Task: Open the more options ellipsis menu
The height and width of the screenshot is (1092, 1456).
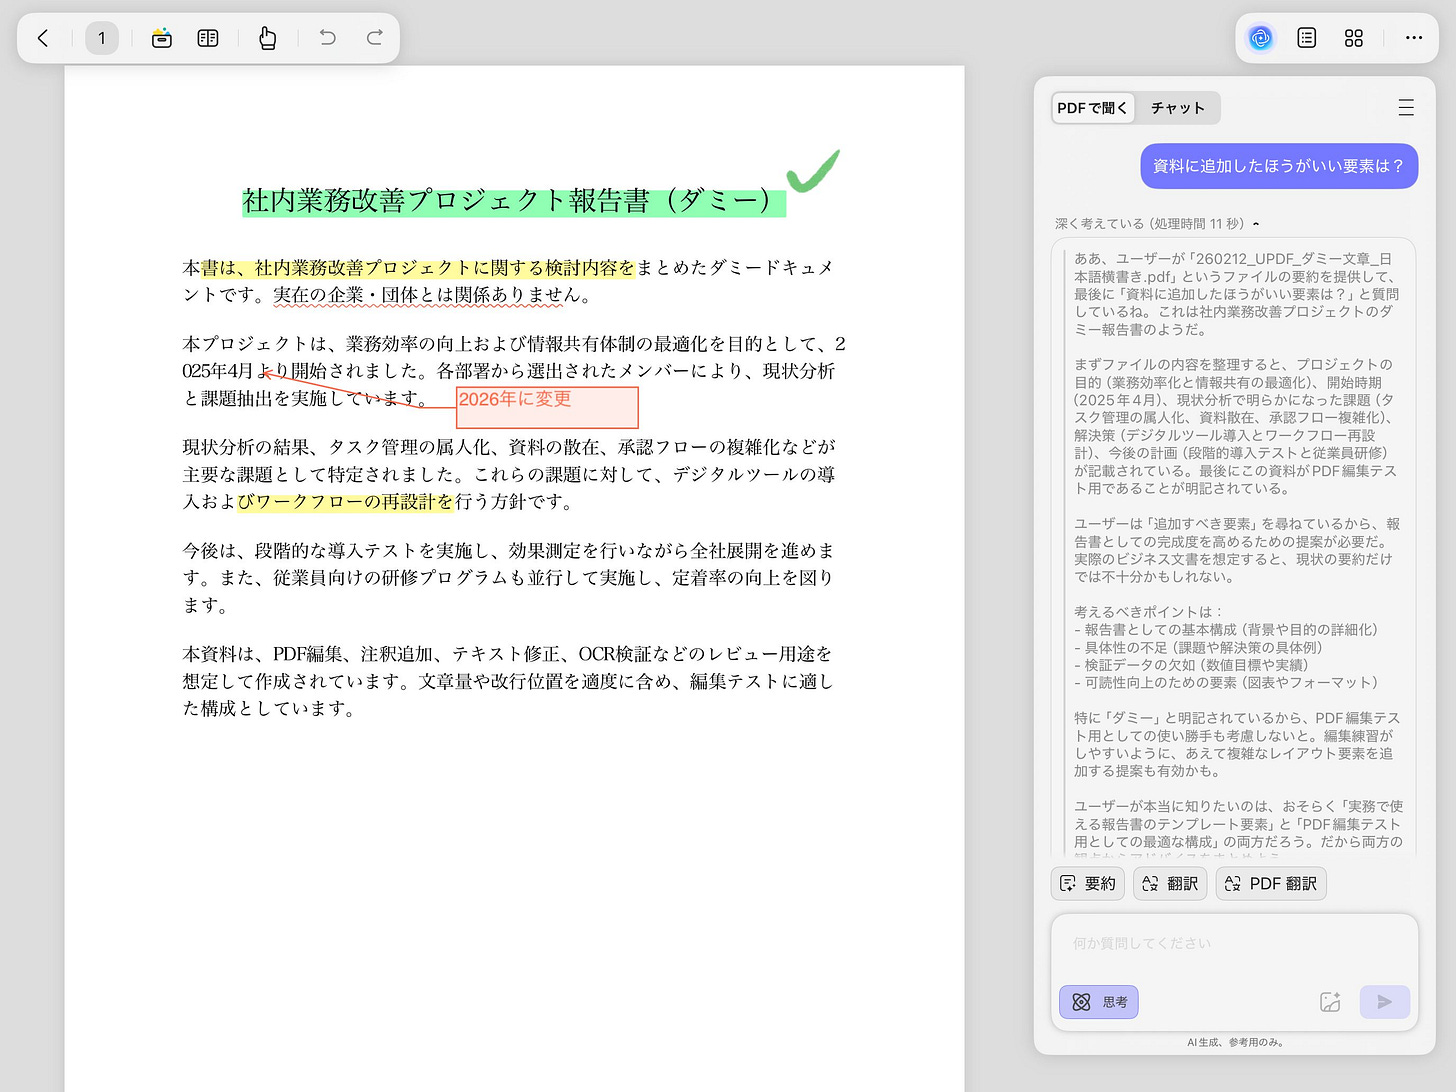Action: pos(1413,37)
